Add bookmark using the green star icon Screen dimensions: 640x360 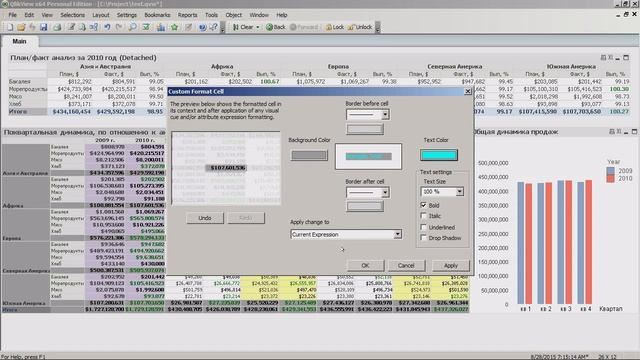(174, 27)
